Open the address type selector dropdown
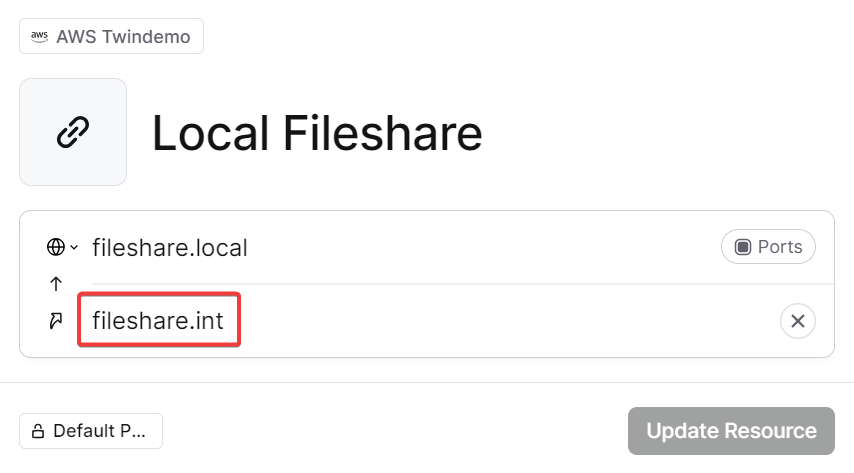 click(x=63, y=247)
